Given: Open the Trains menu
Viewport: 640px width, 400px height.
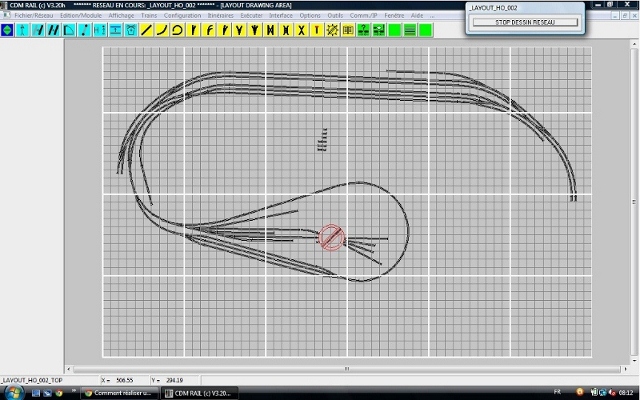Looking at the screenshot, I should coord(149,16).
